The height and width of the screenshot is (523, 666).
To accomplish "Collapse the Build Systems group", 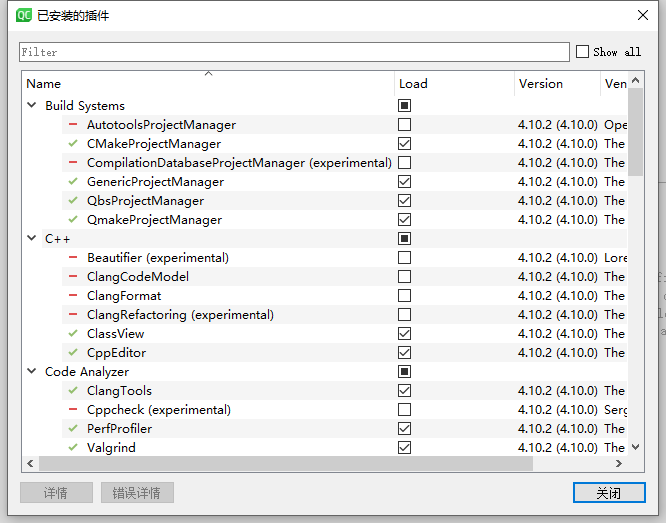I will click(31, 105).
